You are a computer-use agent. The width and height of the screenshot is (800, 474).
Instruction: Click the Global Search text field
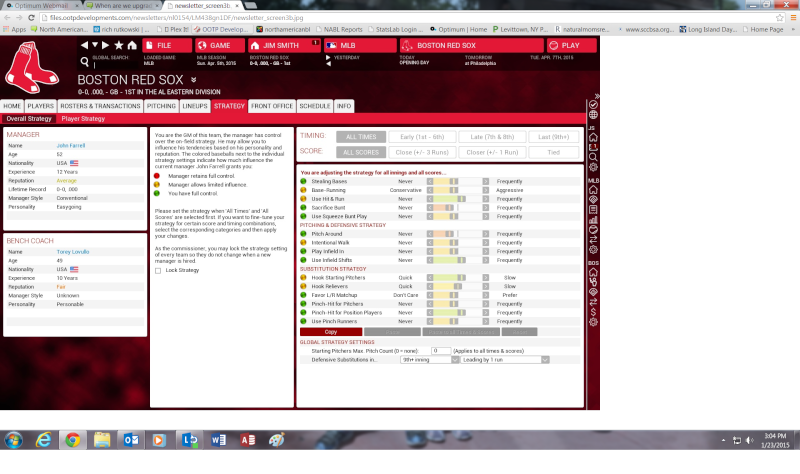[115, 65]
